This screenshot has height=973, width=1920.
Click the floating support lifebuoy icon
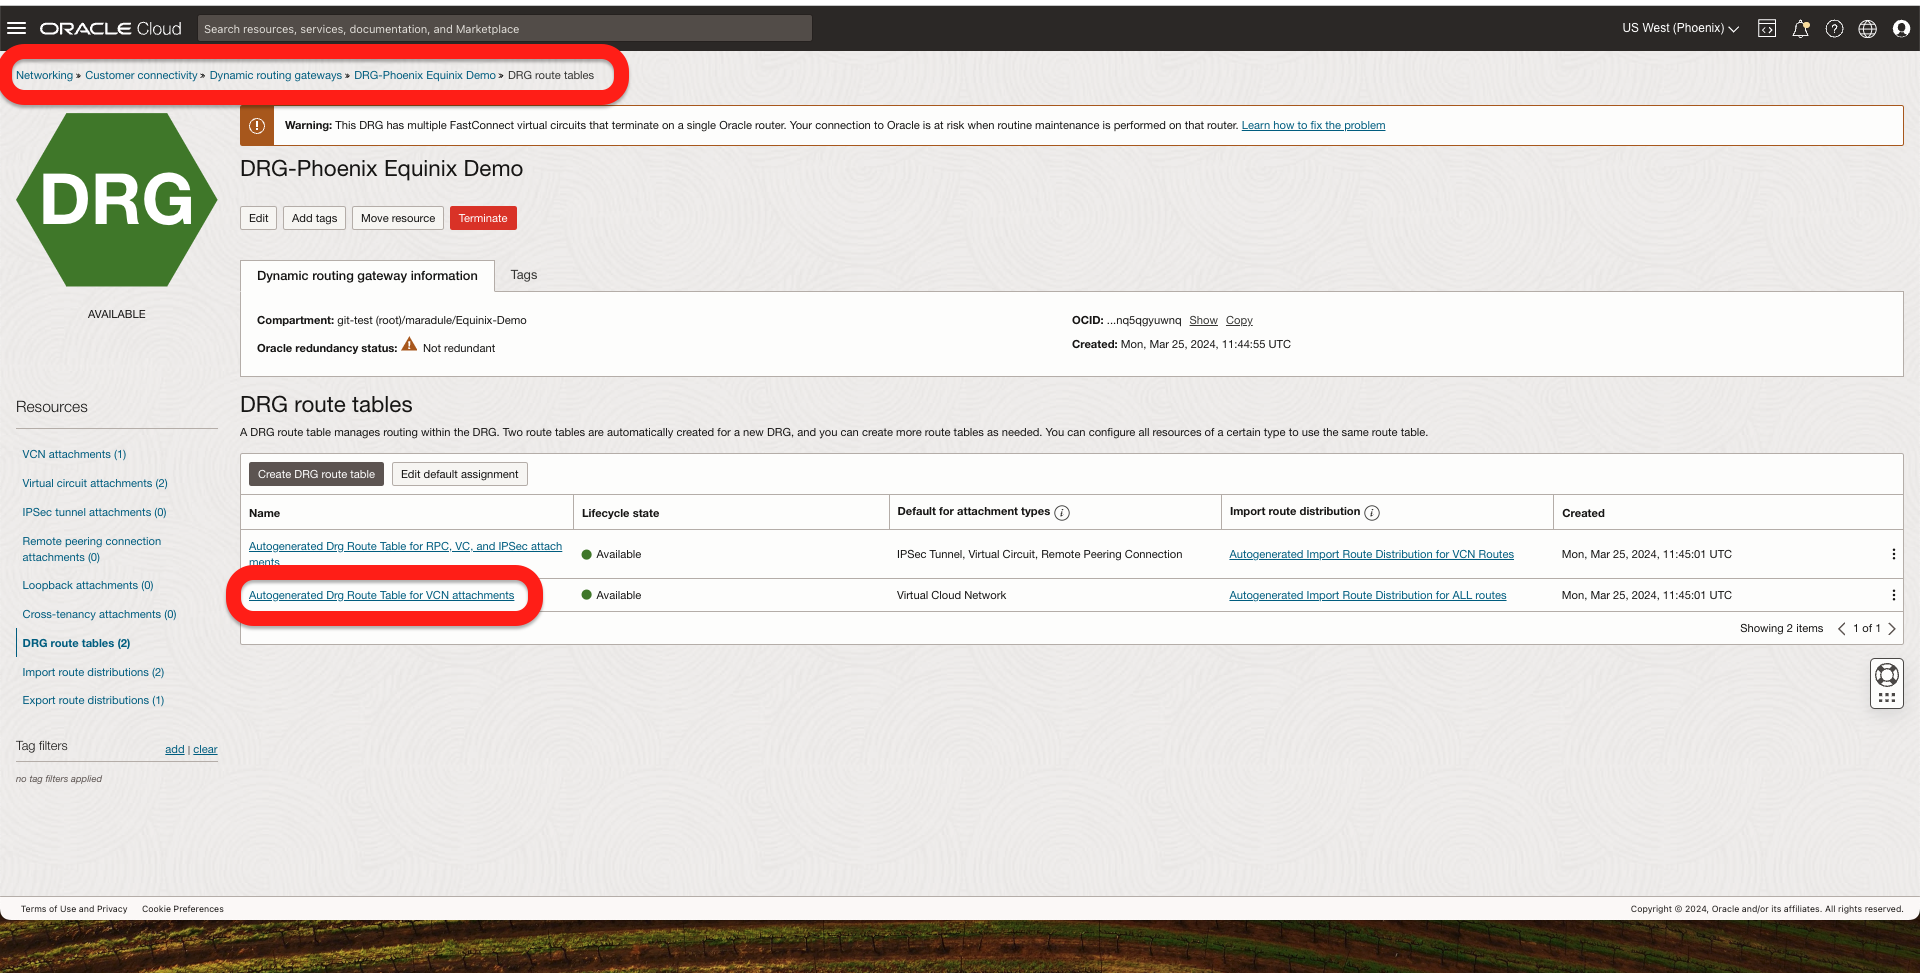coord(1886,675)
